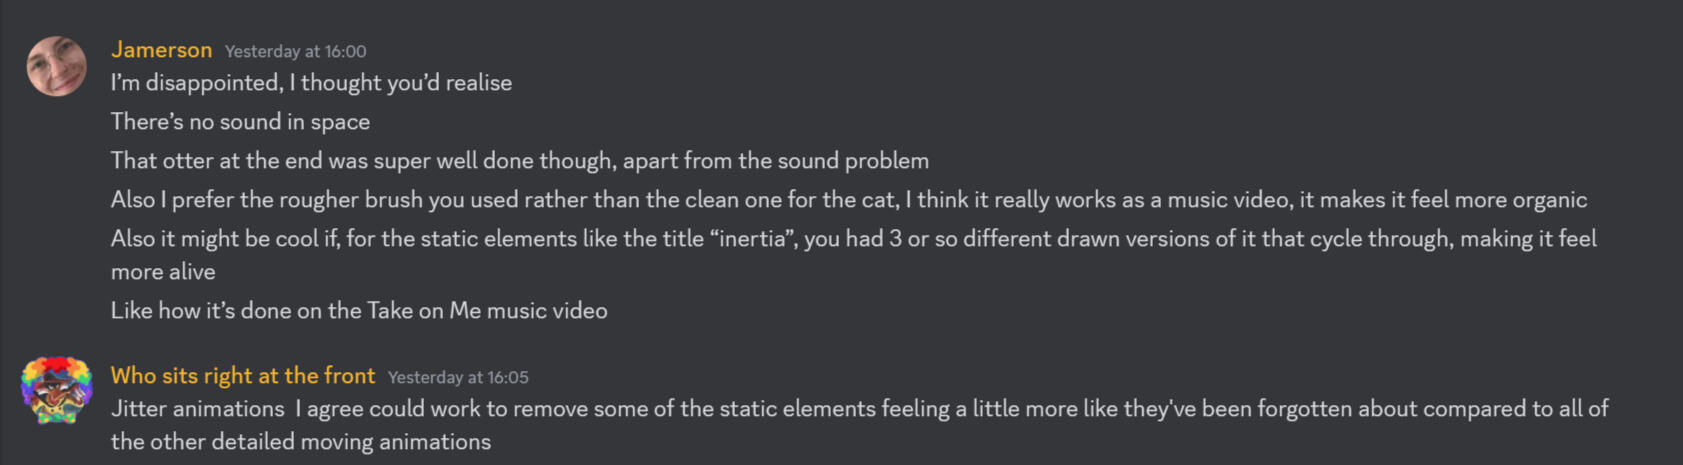Click the "There's no sound in space" message

pos(240,122)
